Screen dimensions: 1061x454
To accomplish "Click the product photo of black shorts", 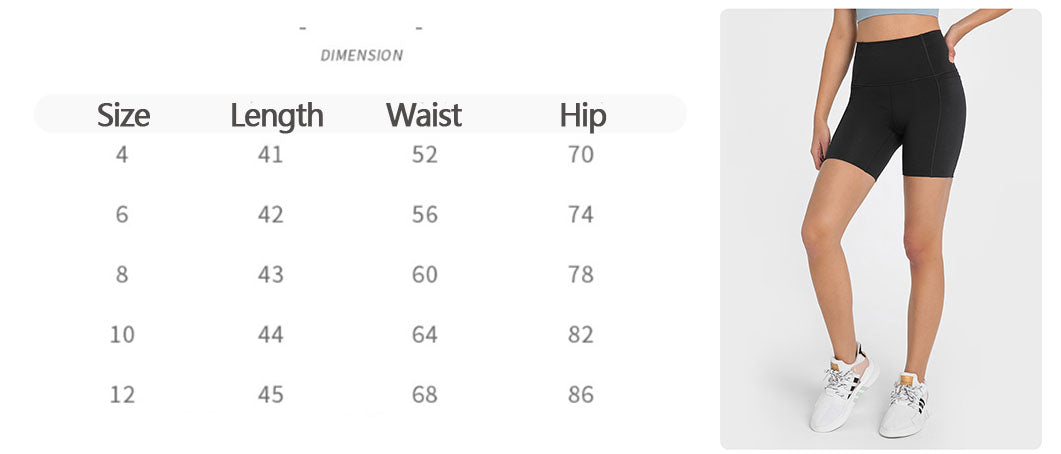I will pos(880,228).
